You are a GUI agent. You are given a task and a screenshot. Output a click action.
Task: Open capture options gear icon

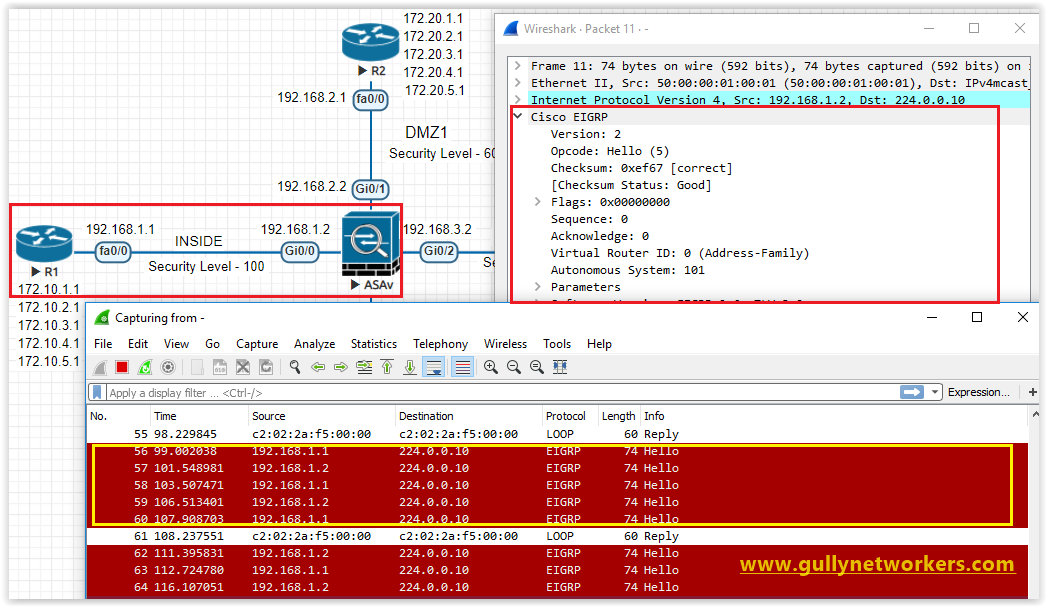(168, 367)
